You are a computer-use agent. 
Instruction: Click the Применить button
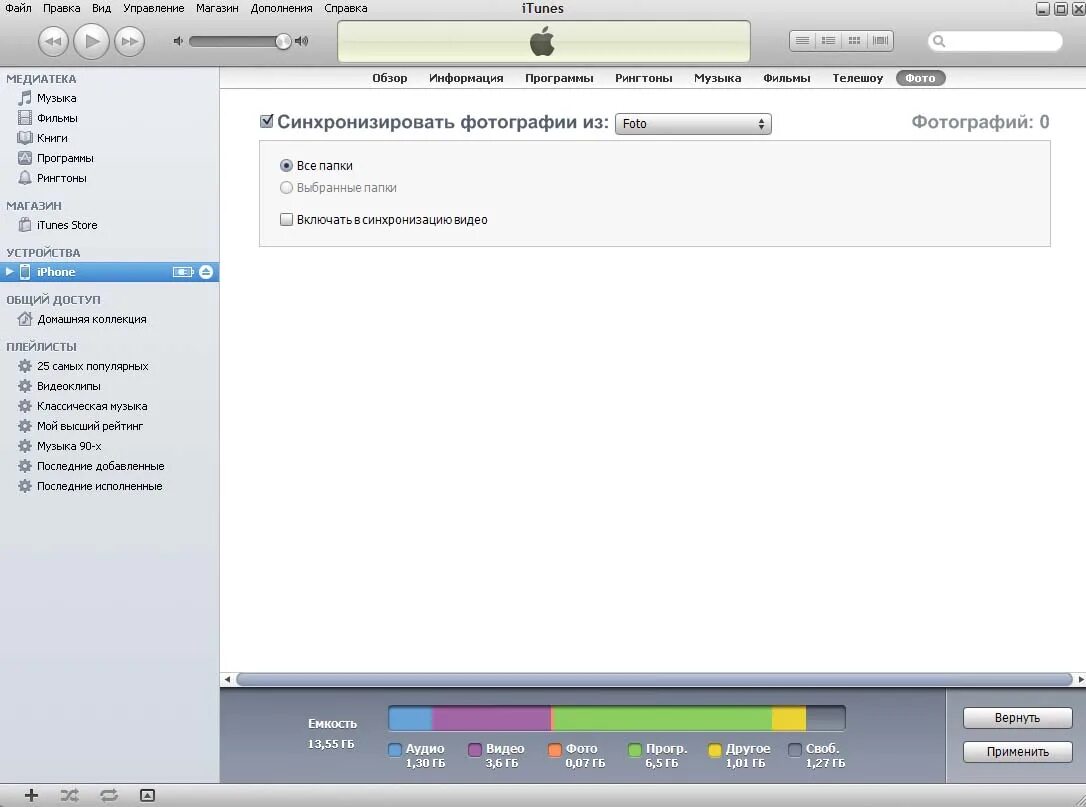point(1017,752)
